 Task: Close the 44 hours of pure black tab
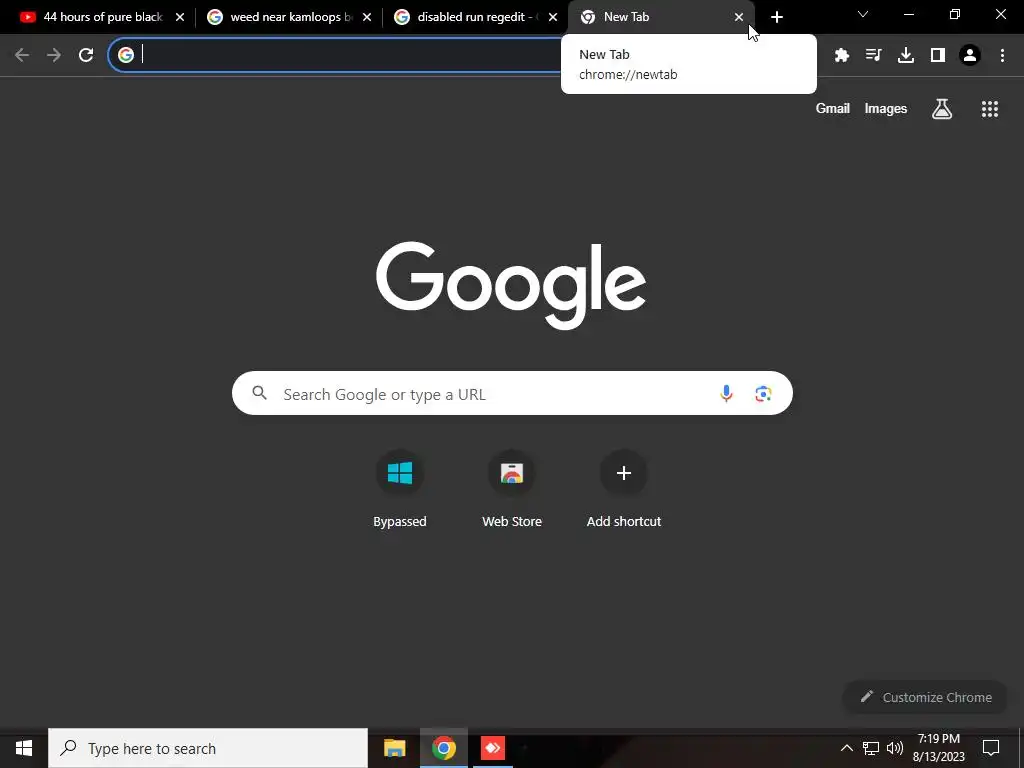click(x=180, y=17)
